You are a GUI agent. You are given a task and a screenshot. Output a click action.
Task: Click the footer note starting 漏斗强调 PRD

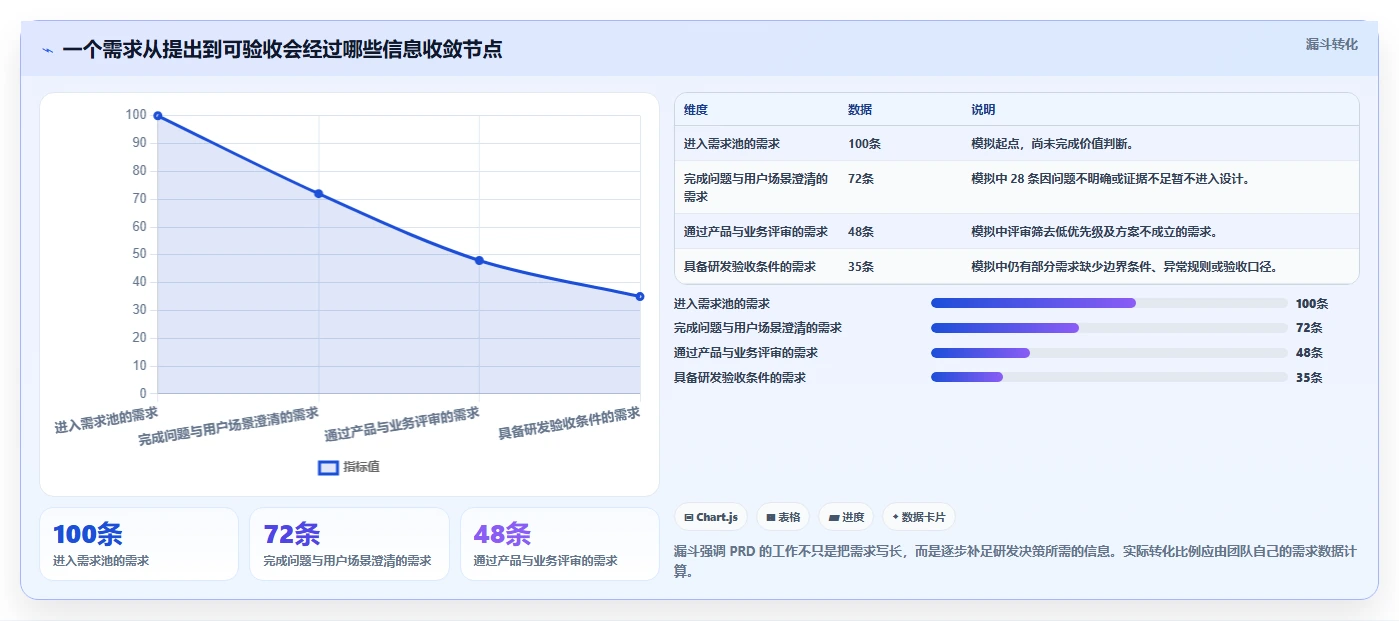(x=1017, y=562)
